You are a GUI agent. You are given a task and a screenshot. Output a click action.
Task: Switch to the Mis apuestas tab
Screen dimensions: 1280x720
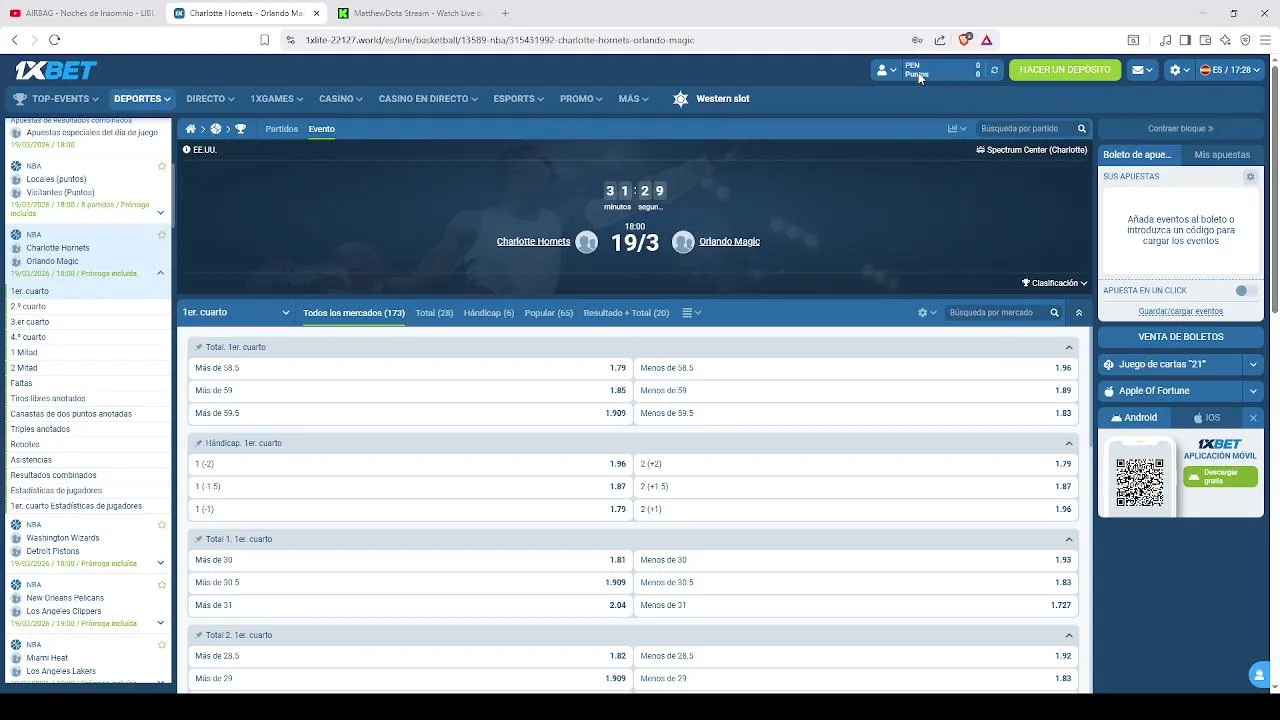coord(1222,155)
